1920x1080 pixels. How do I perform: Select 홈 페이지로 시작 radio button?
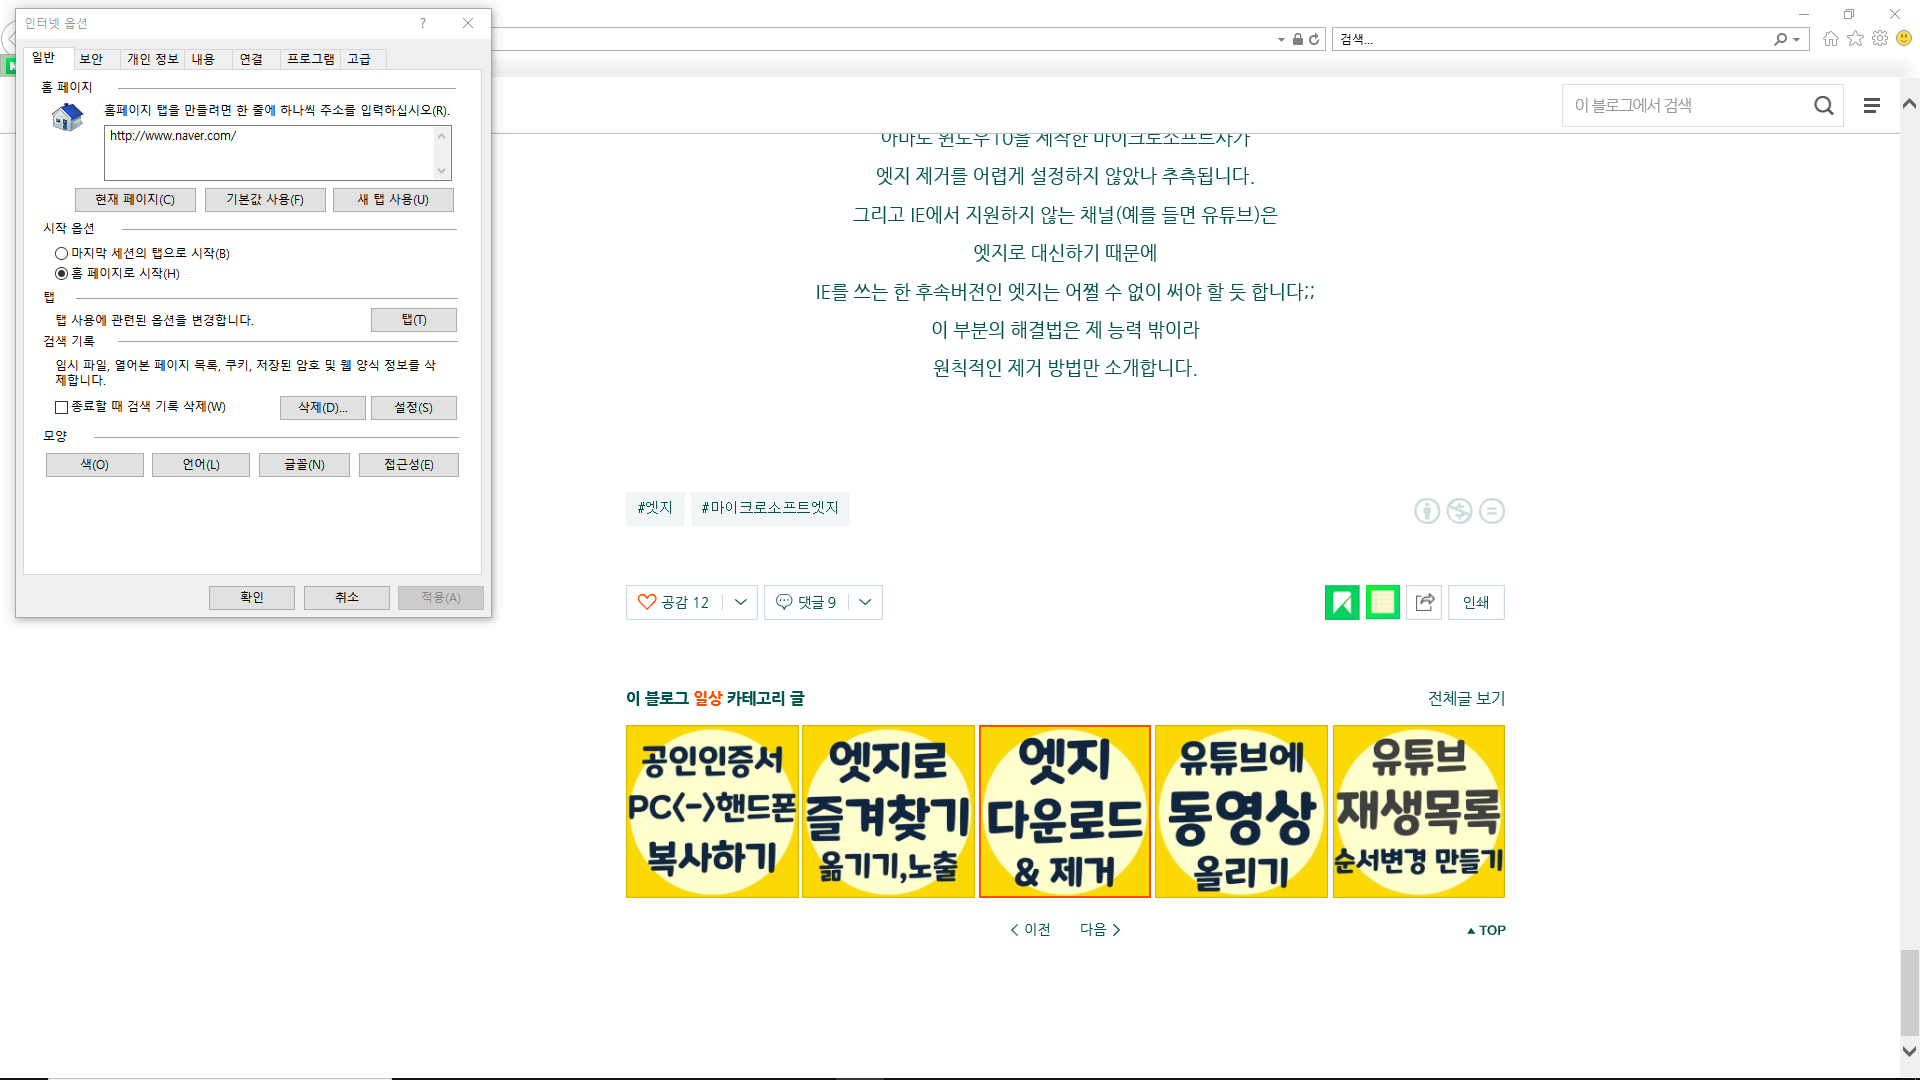tap(62, 274)
